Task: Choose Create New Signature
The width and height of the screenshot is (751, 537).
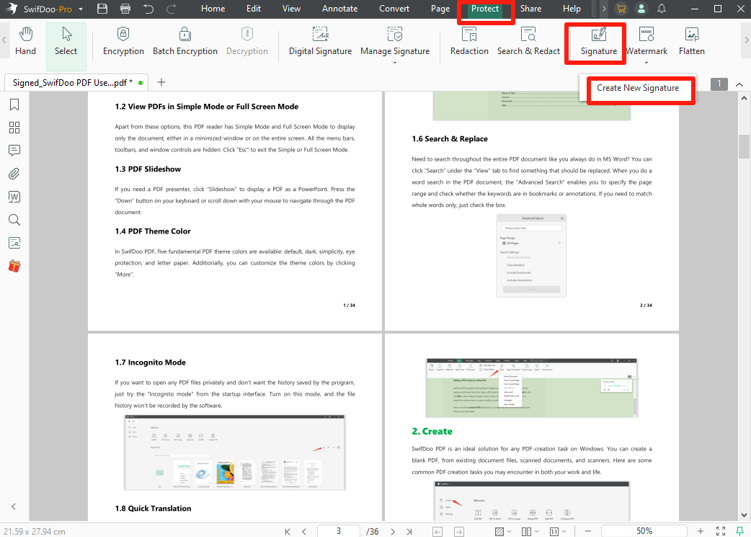Action: [637, 88]
